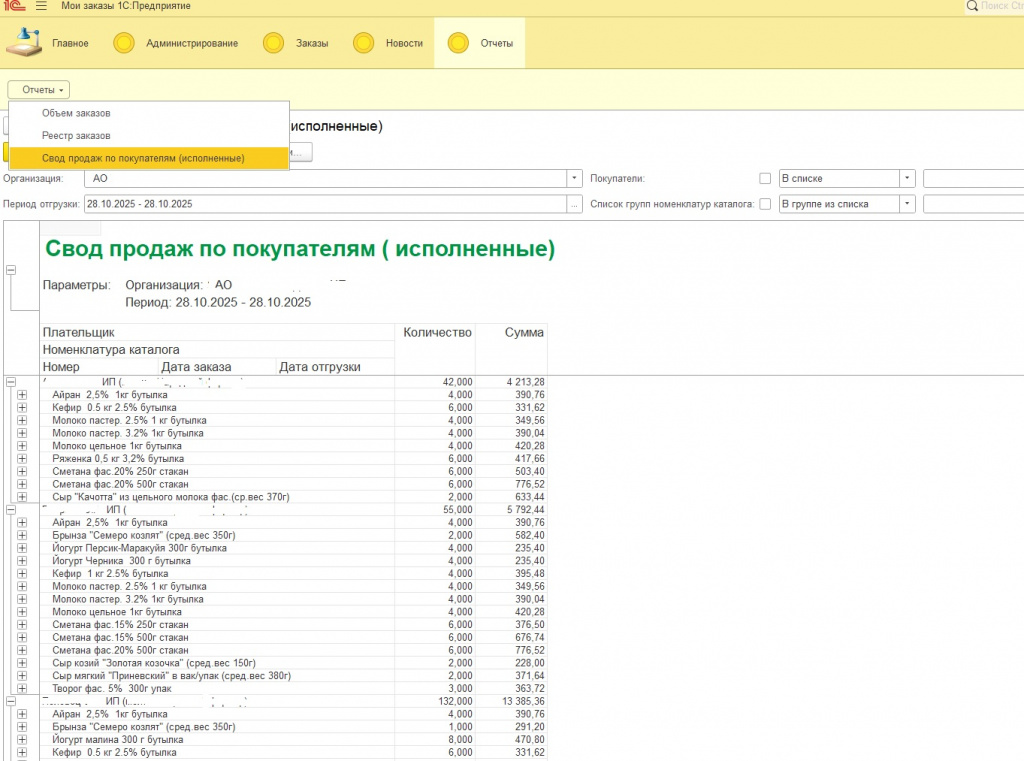Screen dimensions: 1024x761
Task: Click the Заказы section circle icon
Action: point(274,43)
